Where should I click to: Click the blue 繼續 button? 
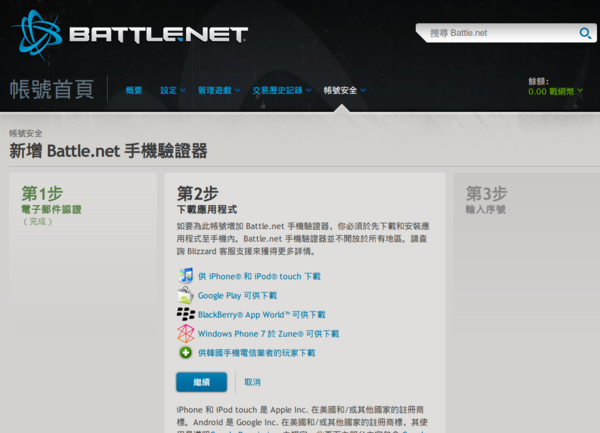(202, 382)
